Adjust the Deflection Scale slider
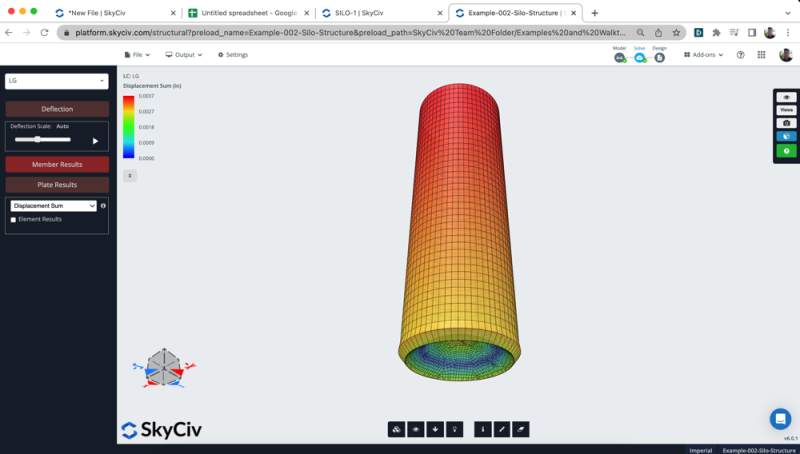The height and width of the screenshot is (454, 800). [x=37, y=139]
